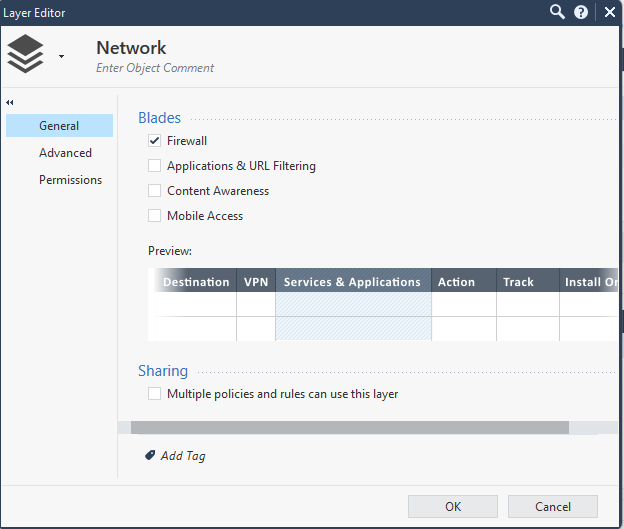Check Multiple policies and rules can use layer

coord(154,394)
